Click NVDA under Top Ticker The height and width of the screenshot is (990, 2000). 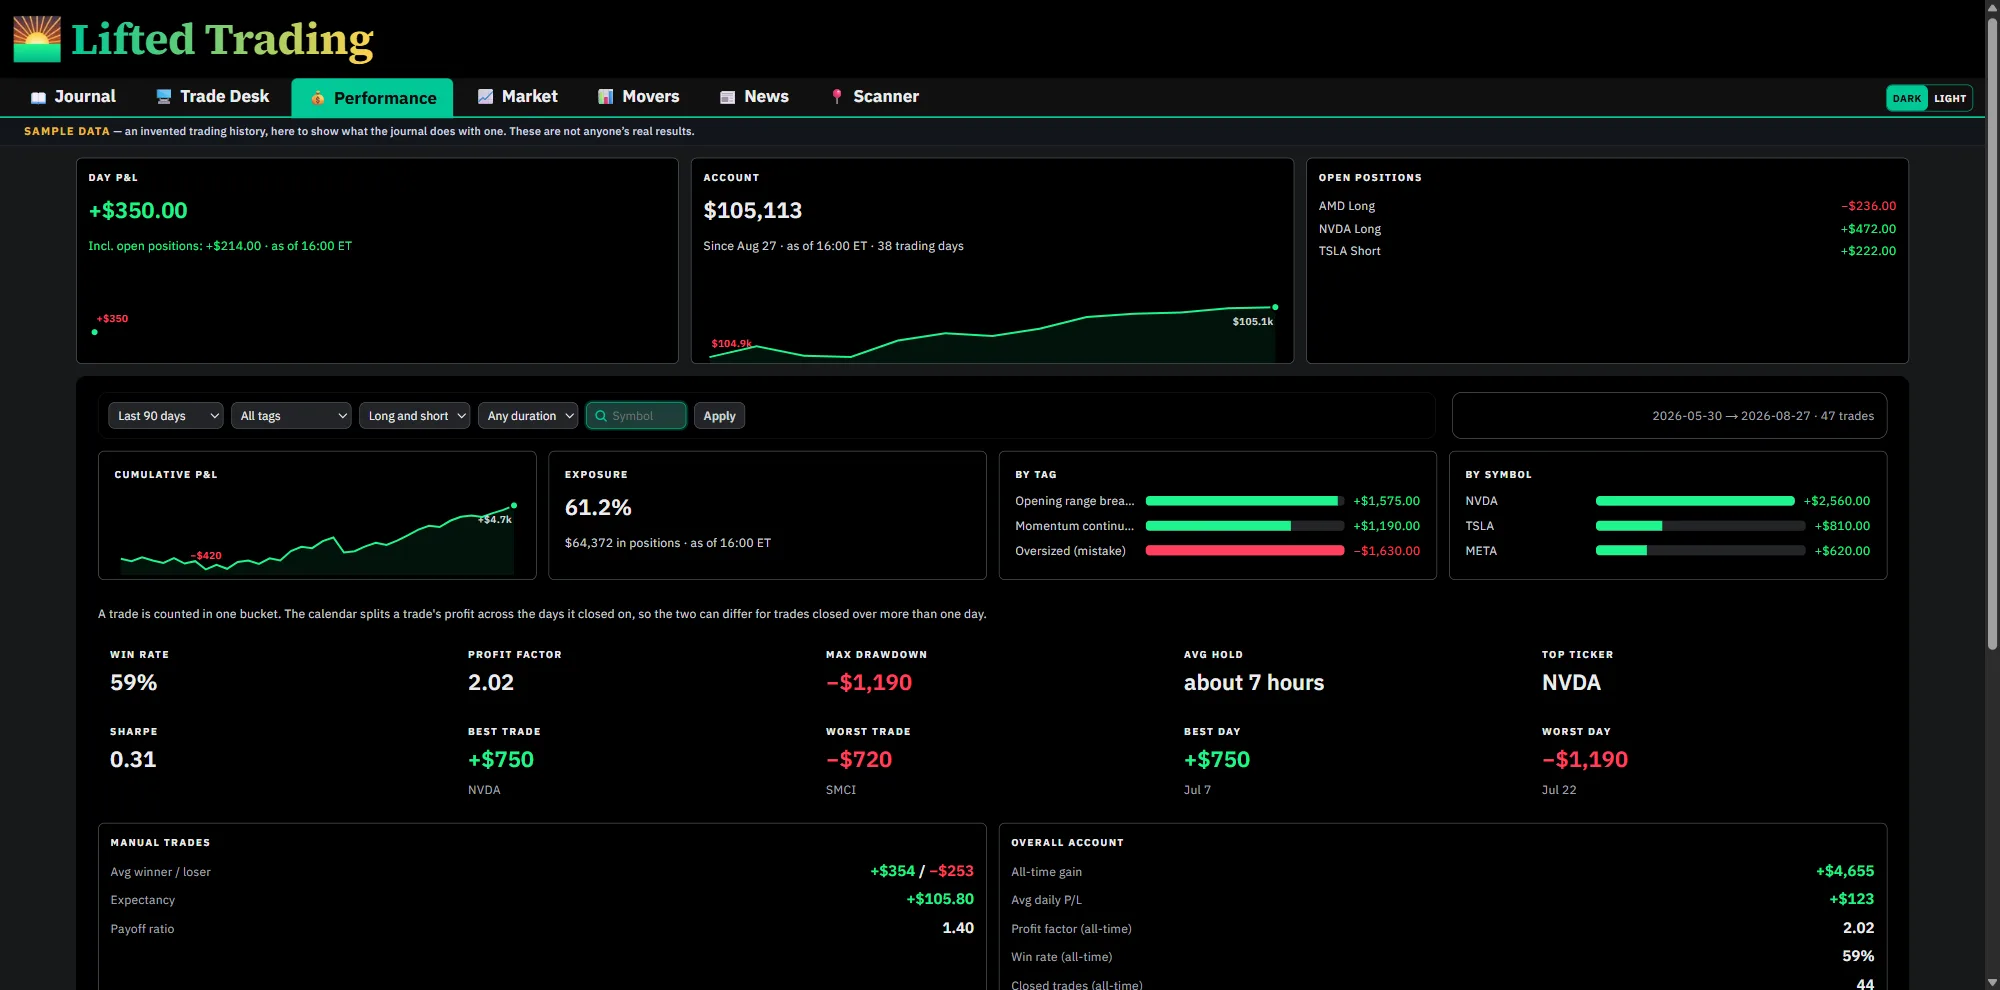click(1571, 683)
